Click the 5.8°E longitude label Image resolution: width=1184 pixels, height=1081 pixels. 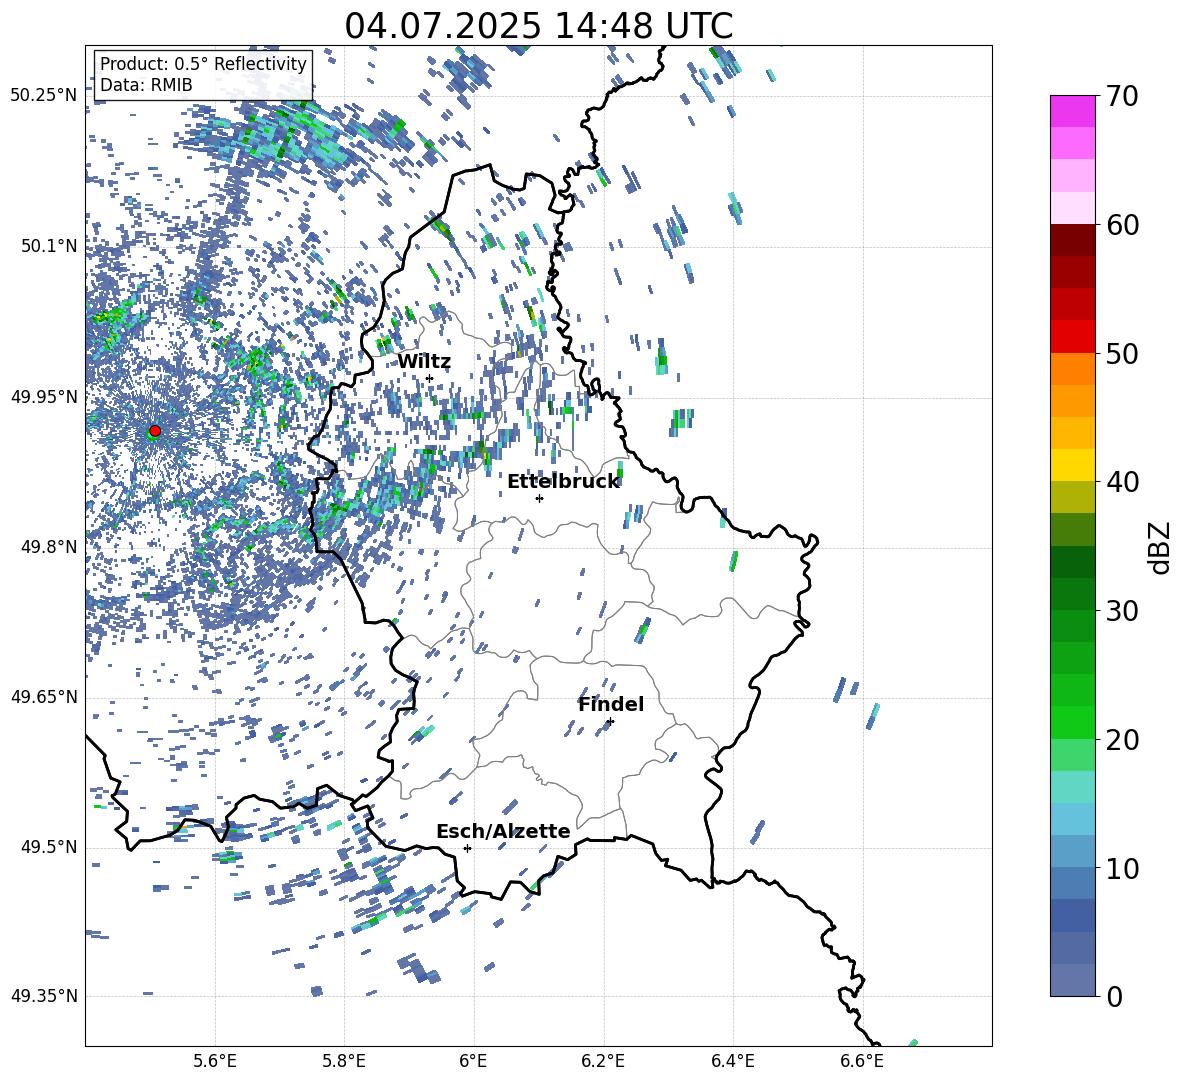344,1061
